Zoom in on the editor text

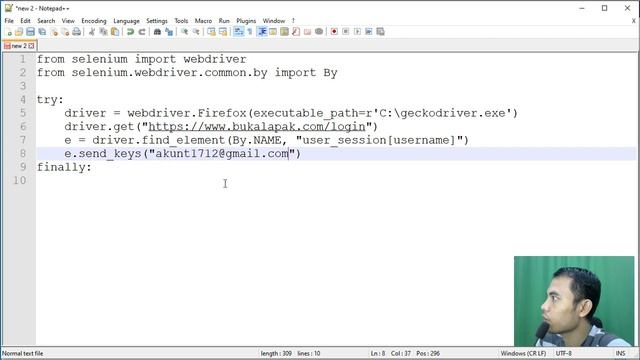(184, 32)
